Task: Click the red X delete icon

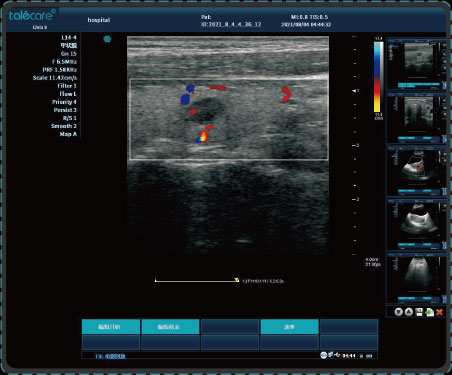Action: click(x=439, y=312)
